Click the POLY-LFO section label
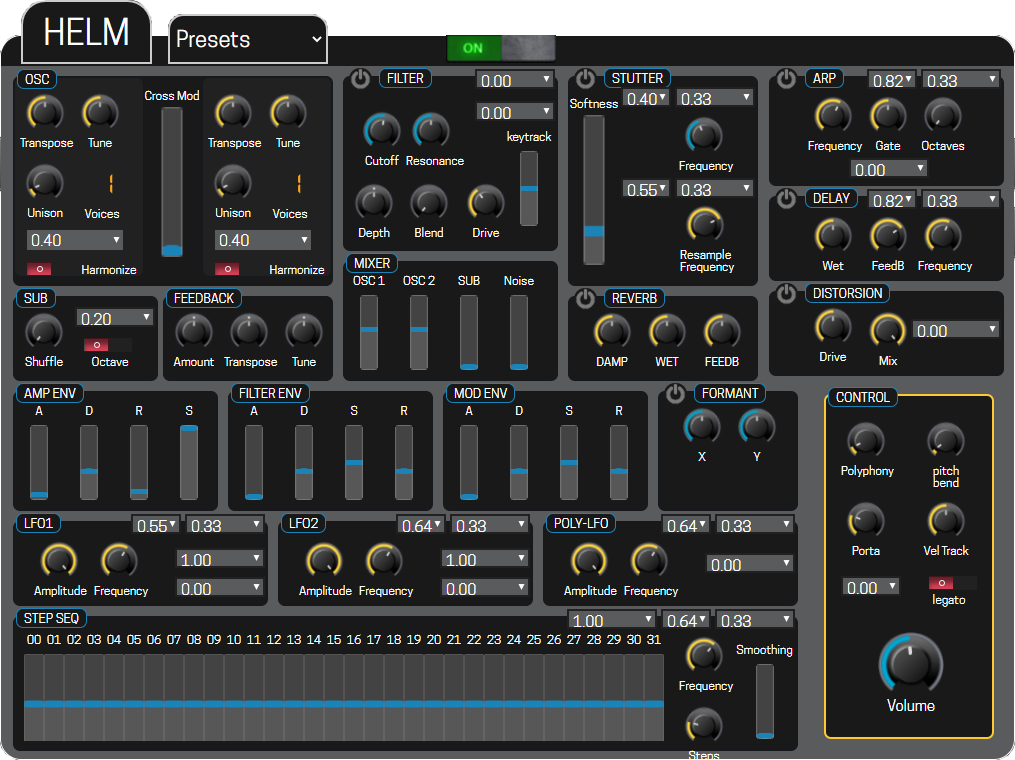The height and width of the screenshot is (760, 1015). click(x=581, y=523)
